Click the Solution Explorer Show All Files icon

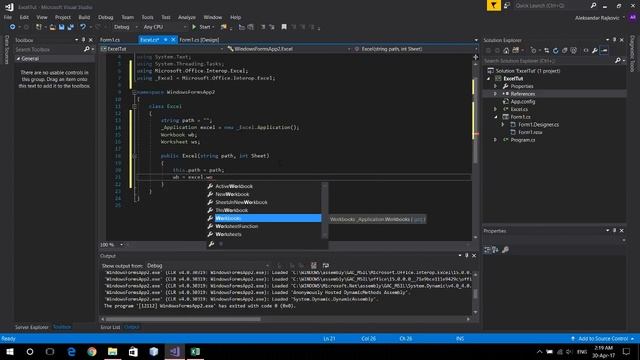tap(574, 51)
